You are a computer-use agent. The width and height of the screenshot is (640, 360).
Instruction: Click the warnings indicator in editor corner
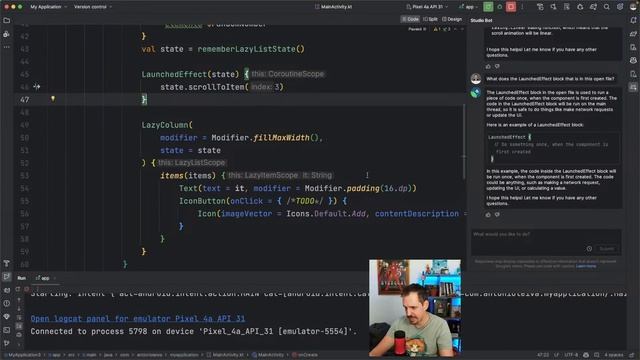coord(442,29)
